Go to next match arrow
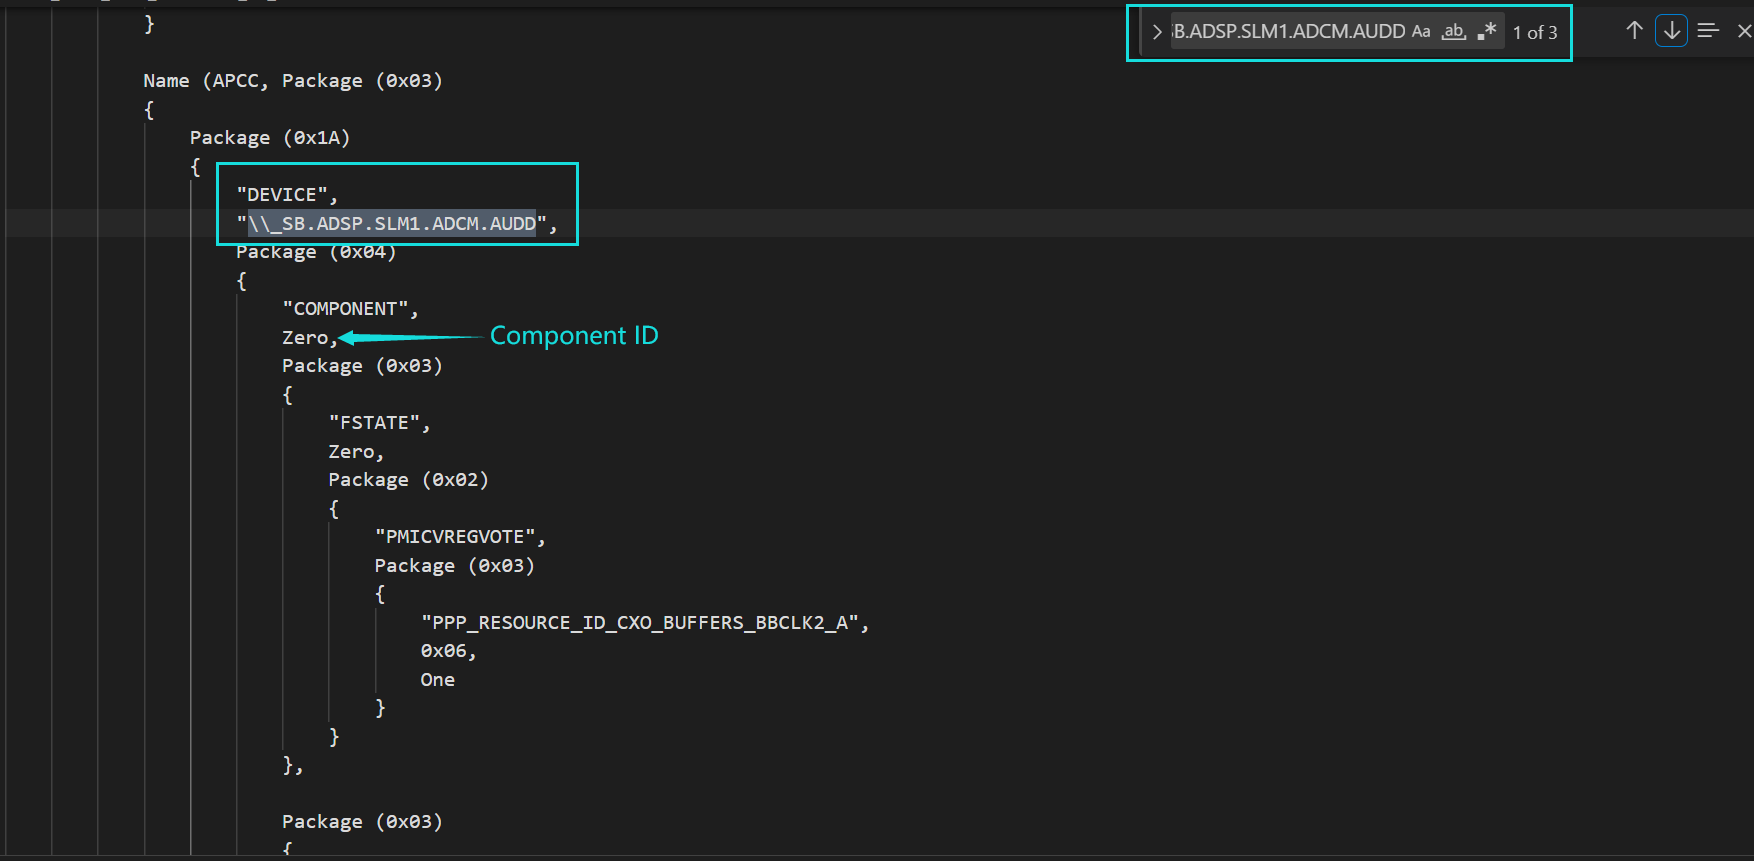This screenshot has height=861, width=1754. (1671, 31)
